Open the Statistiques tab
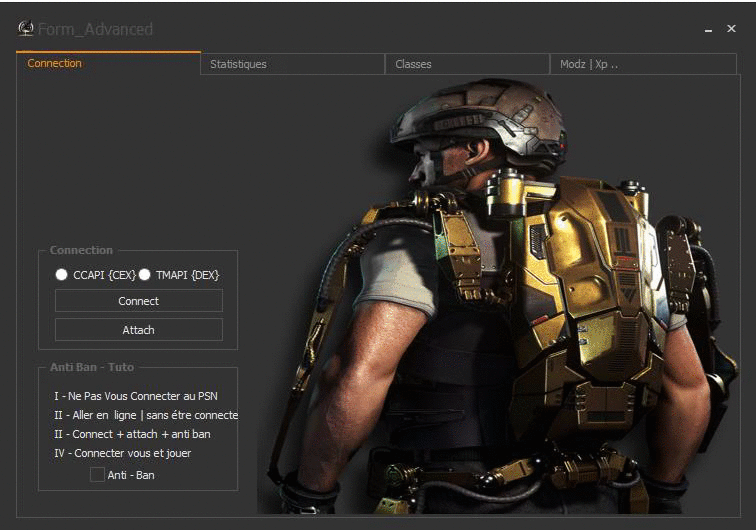The image size is (756, 530). [293, 64]
